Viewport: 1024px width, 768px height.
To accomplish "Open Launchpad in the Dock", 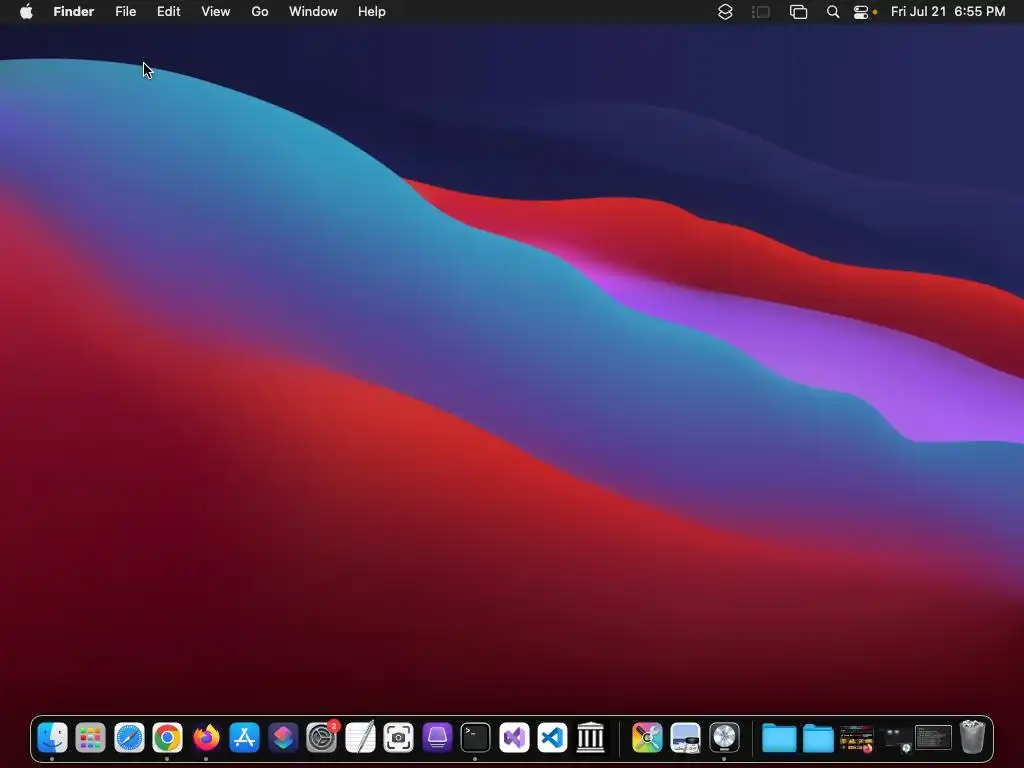I will (x=91, y=738).
